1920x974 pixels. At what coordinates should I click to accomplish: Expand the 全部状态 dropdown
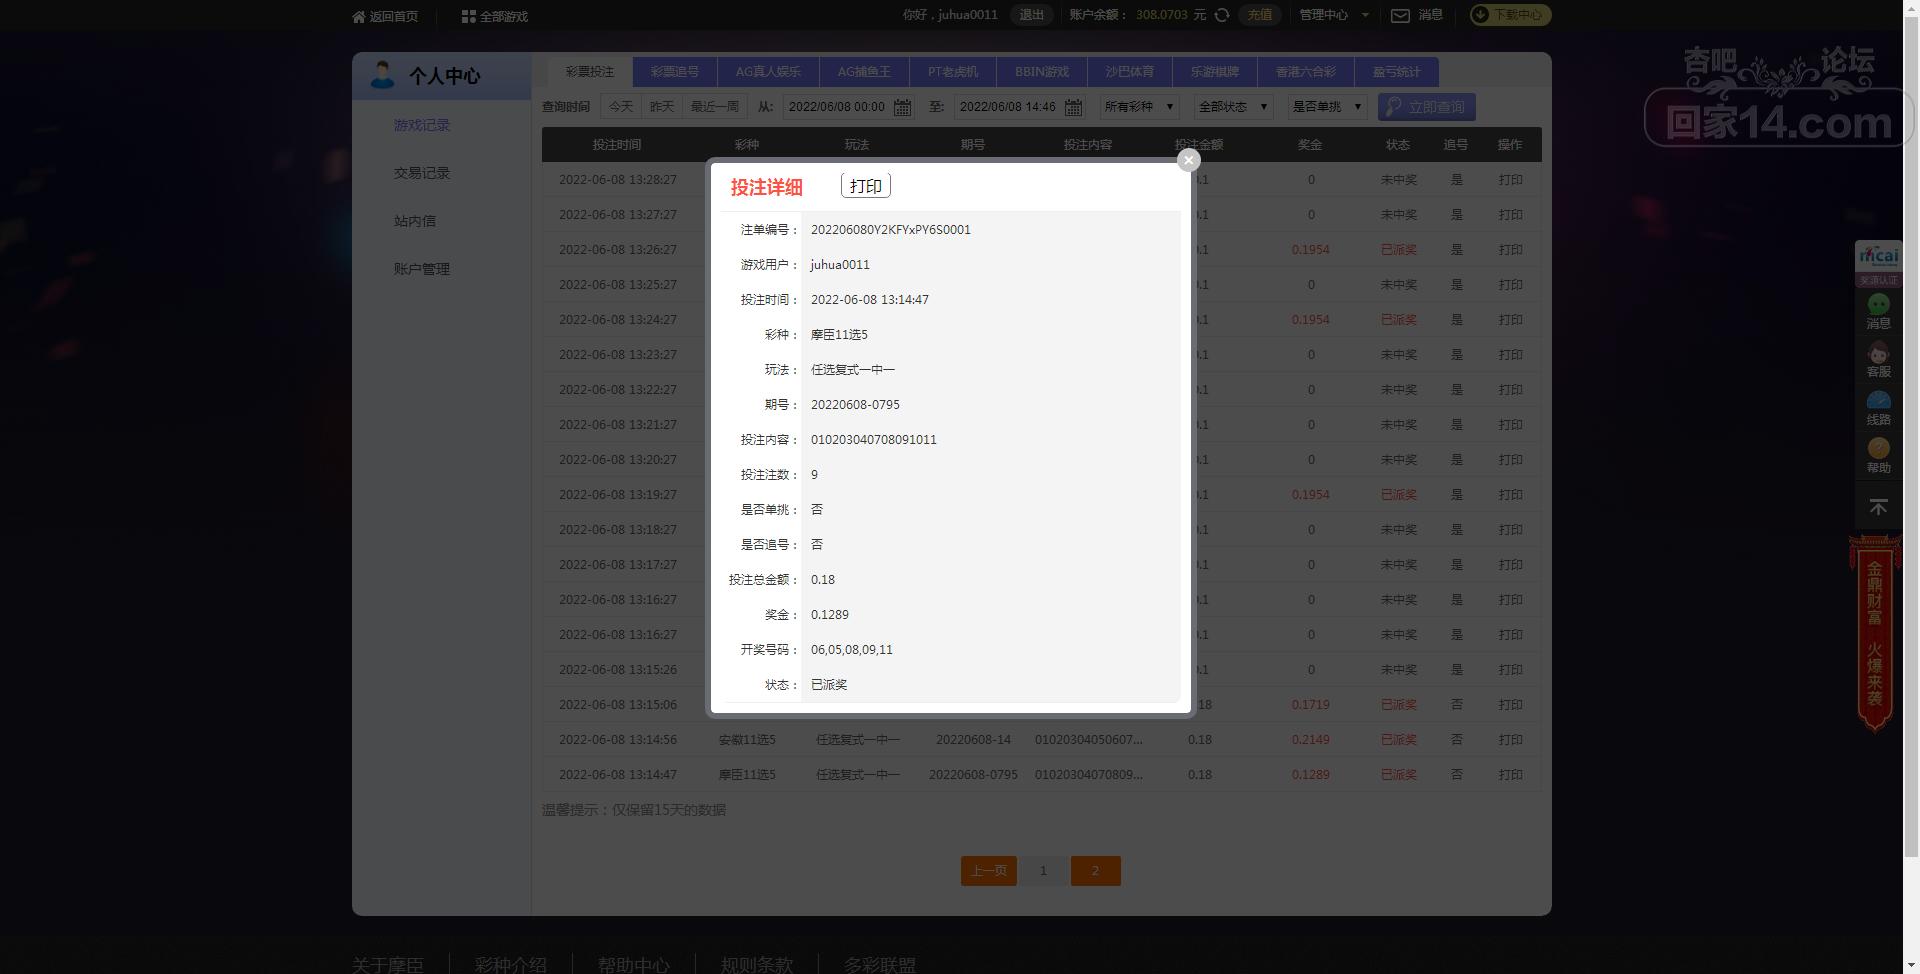[1233, 107]
